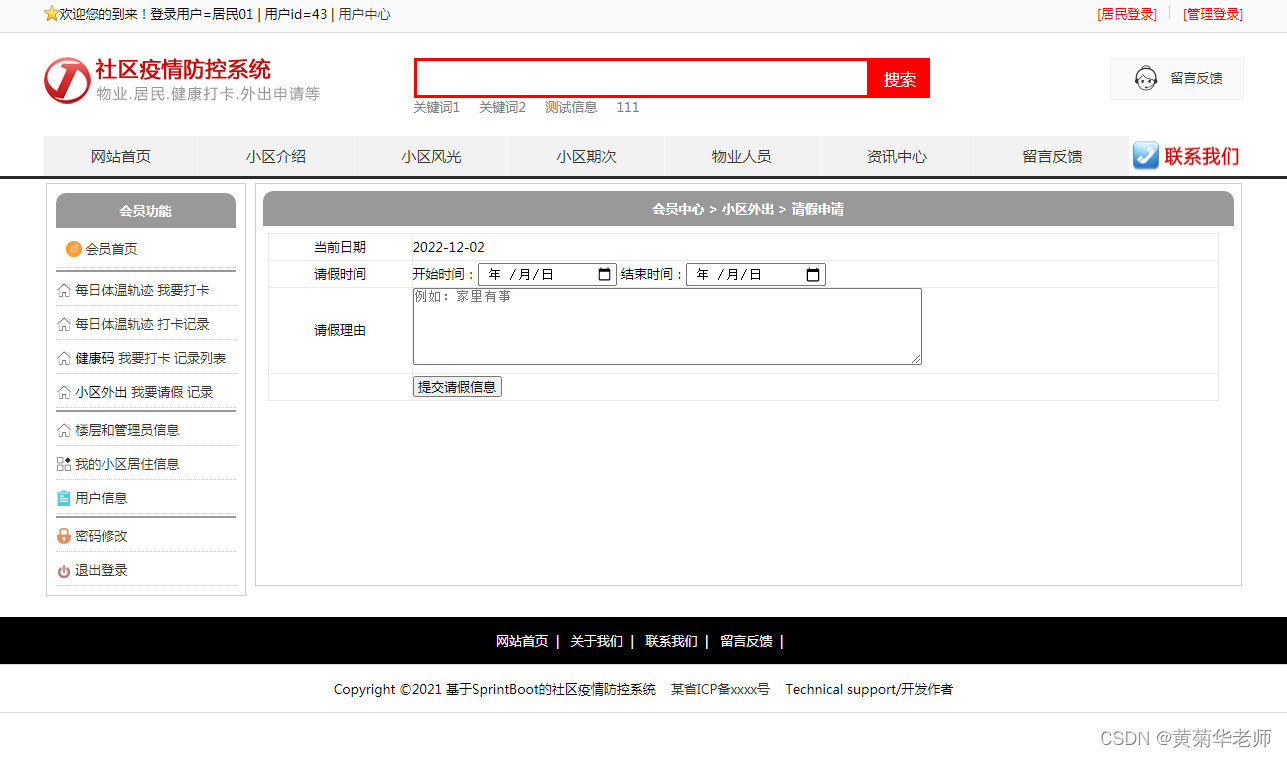
Task: Open the start time calendar picker
Action: [x=604, y=274]
